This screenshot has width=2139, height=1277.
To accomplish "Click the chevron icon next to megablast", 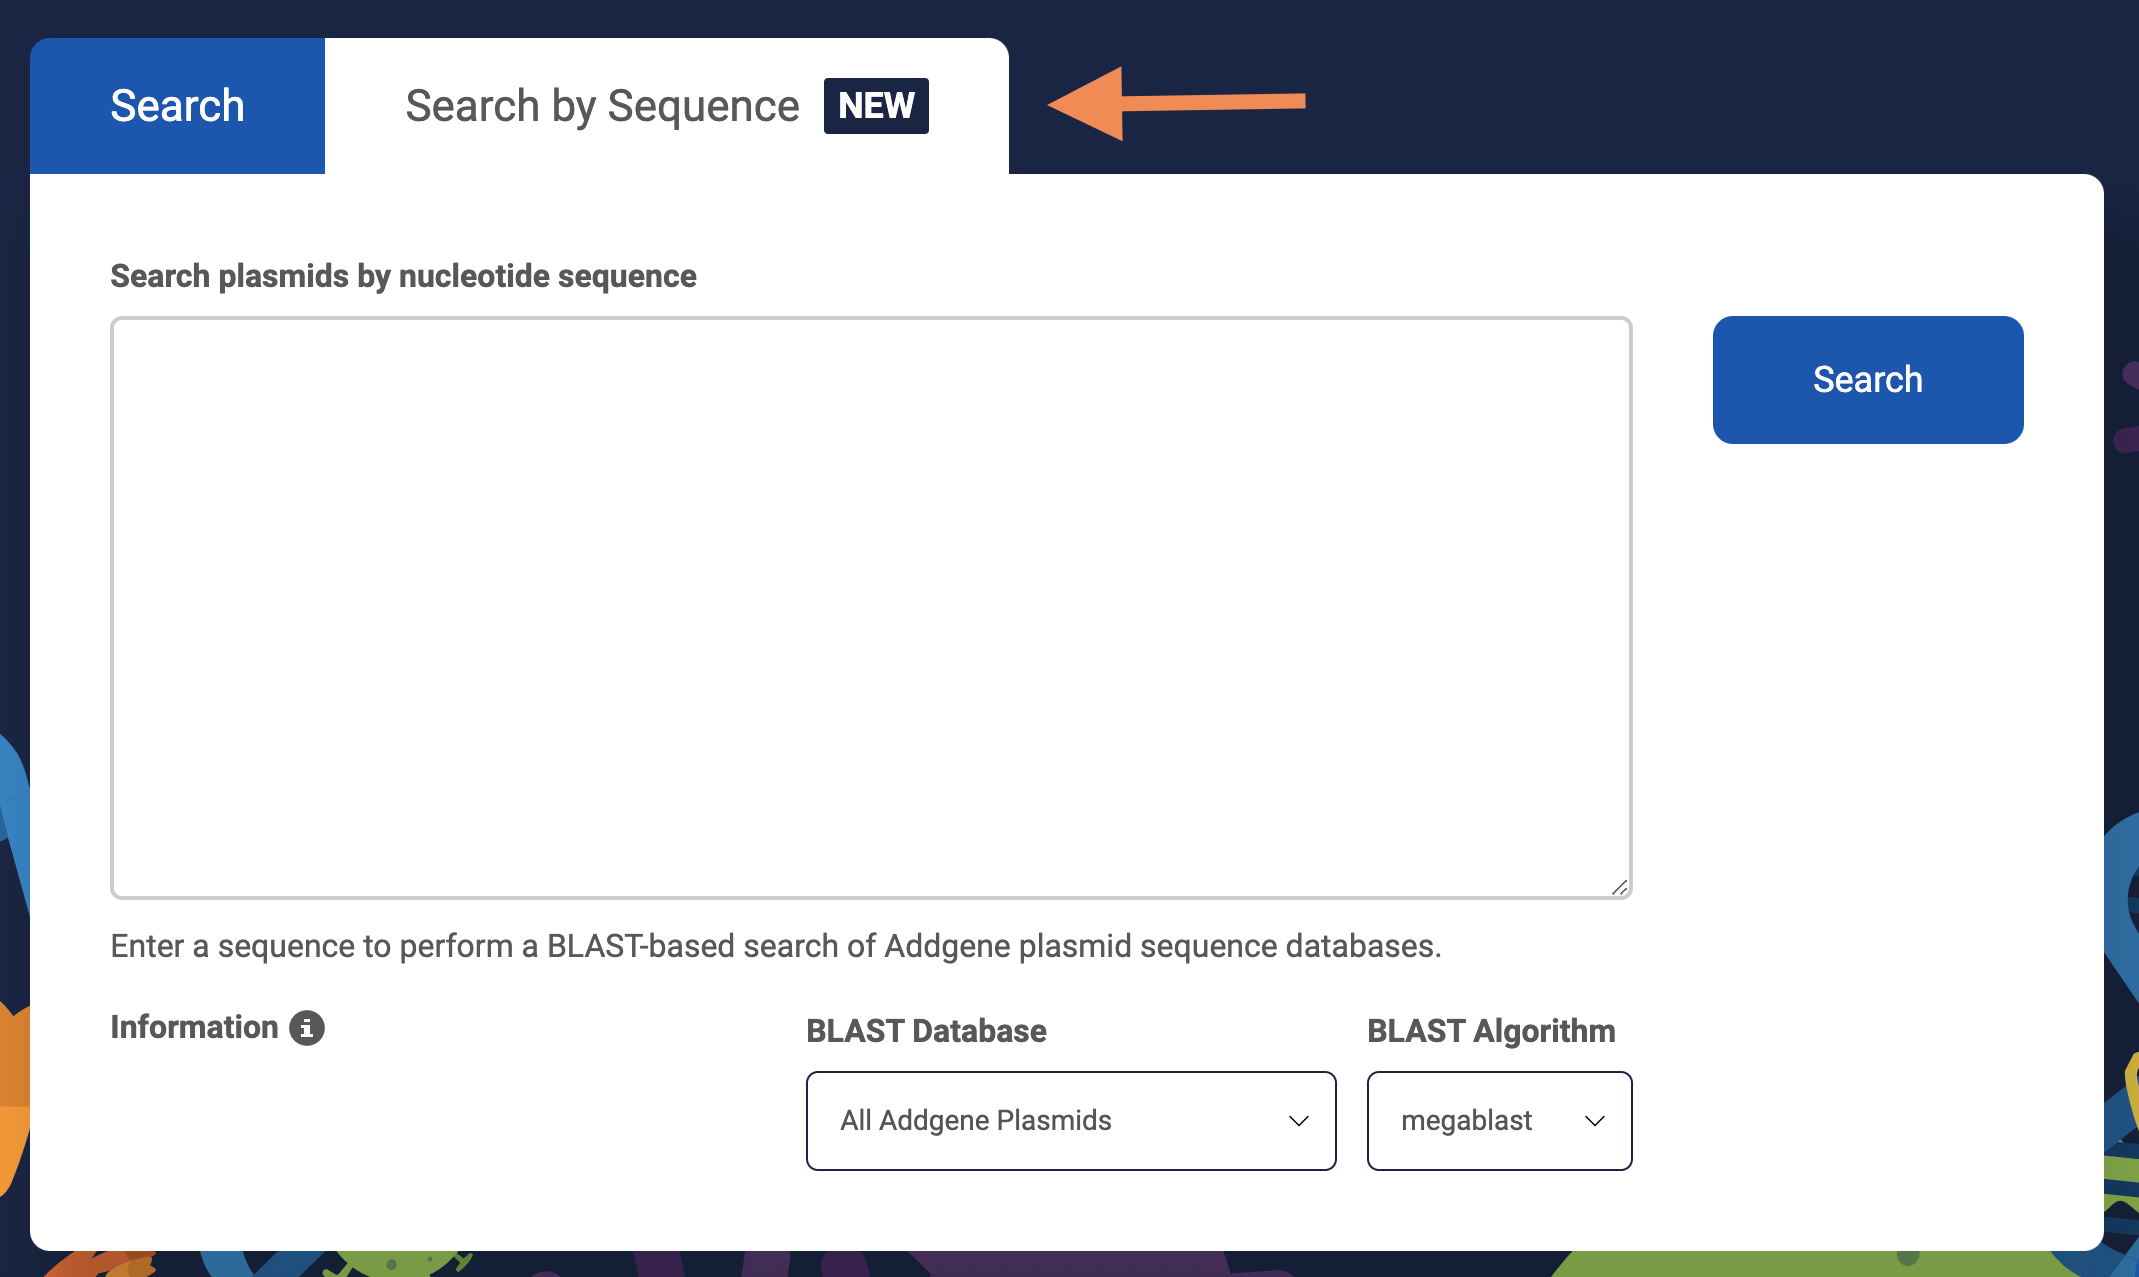I will 1594,1121.
